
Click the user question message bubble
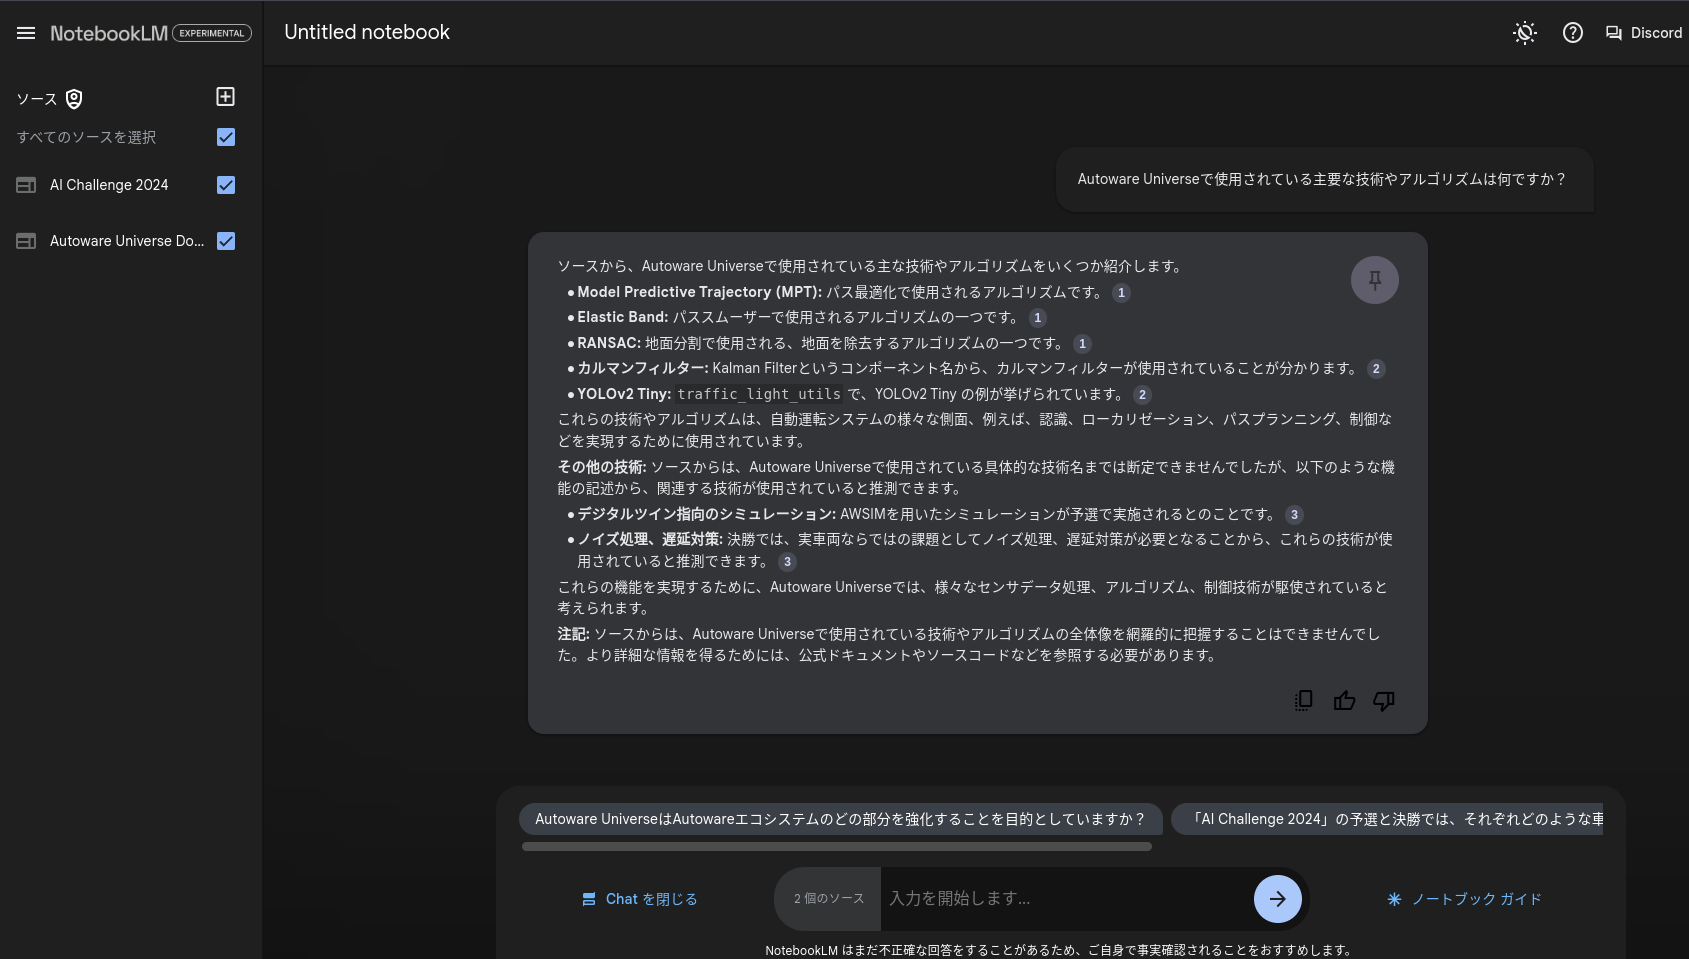pos(1324,180)
